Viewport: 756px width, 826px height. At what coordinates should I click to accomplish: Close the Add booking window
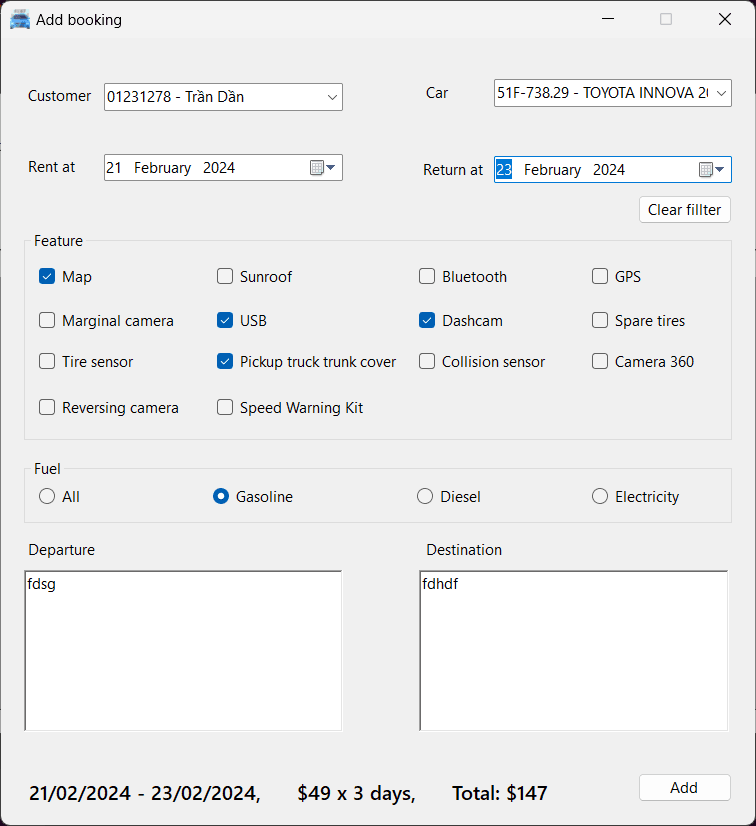(724, 19)
